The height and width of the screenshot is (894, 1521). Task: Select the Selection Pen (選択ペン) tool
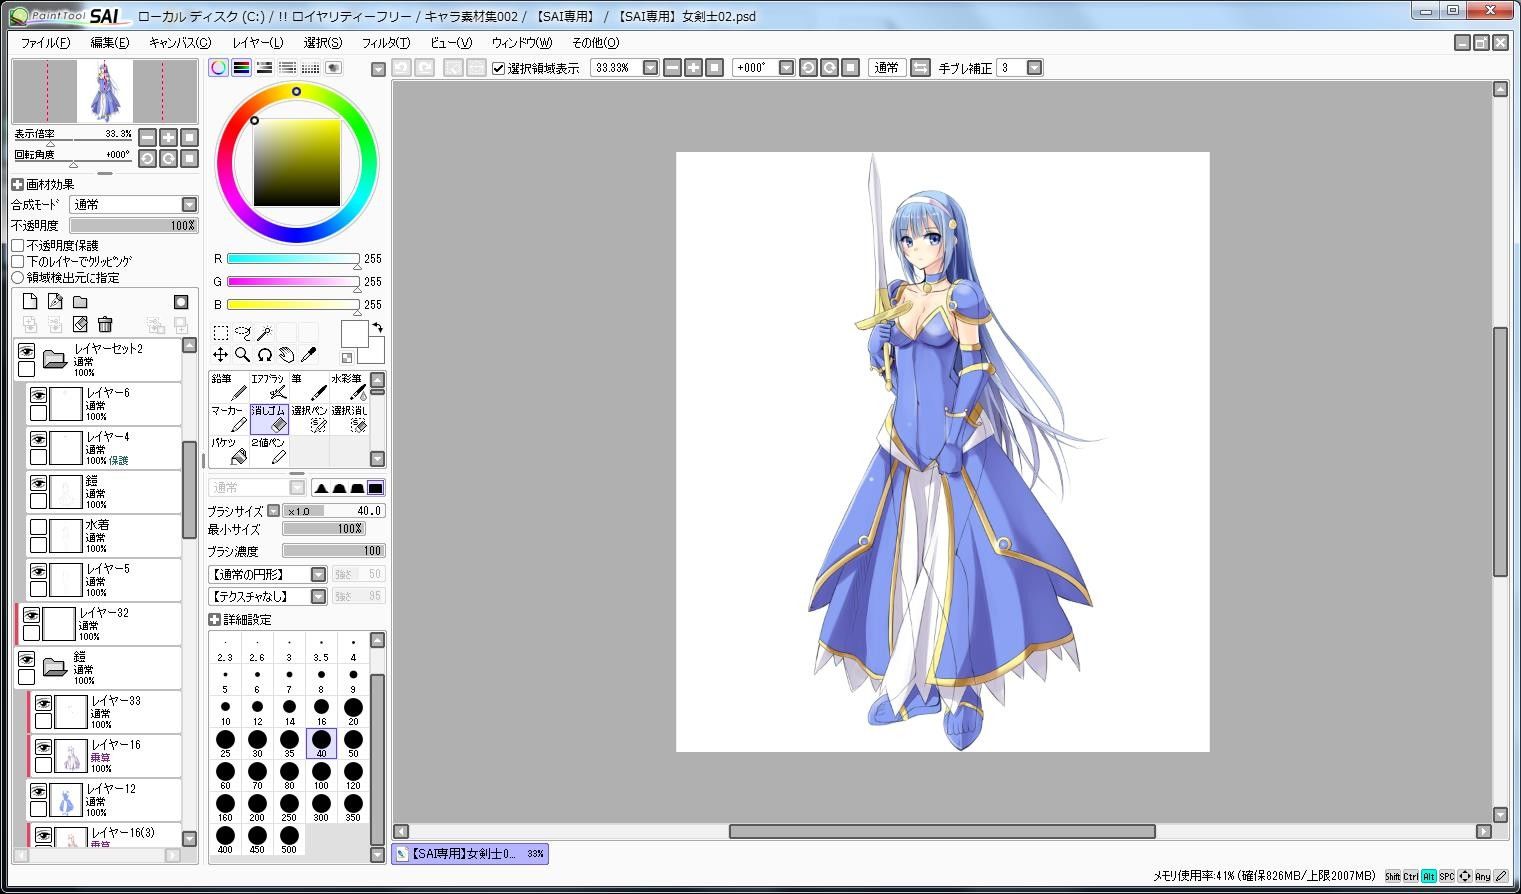(309, 419)
